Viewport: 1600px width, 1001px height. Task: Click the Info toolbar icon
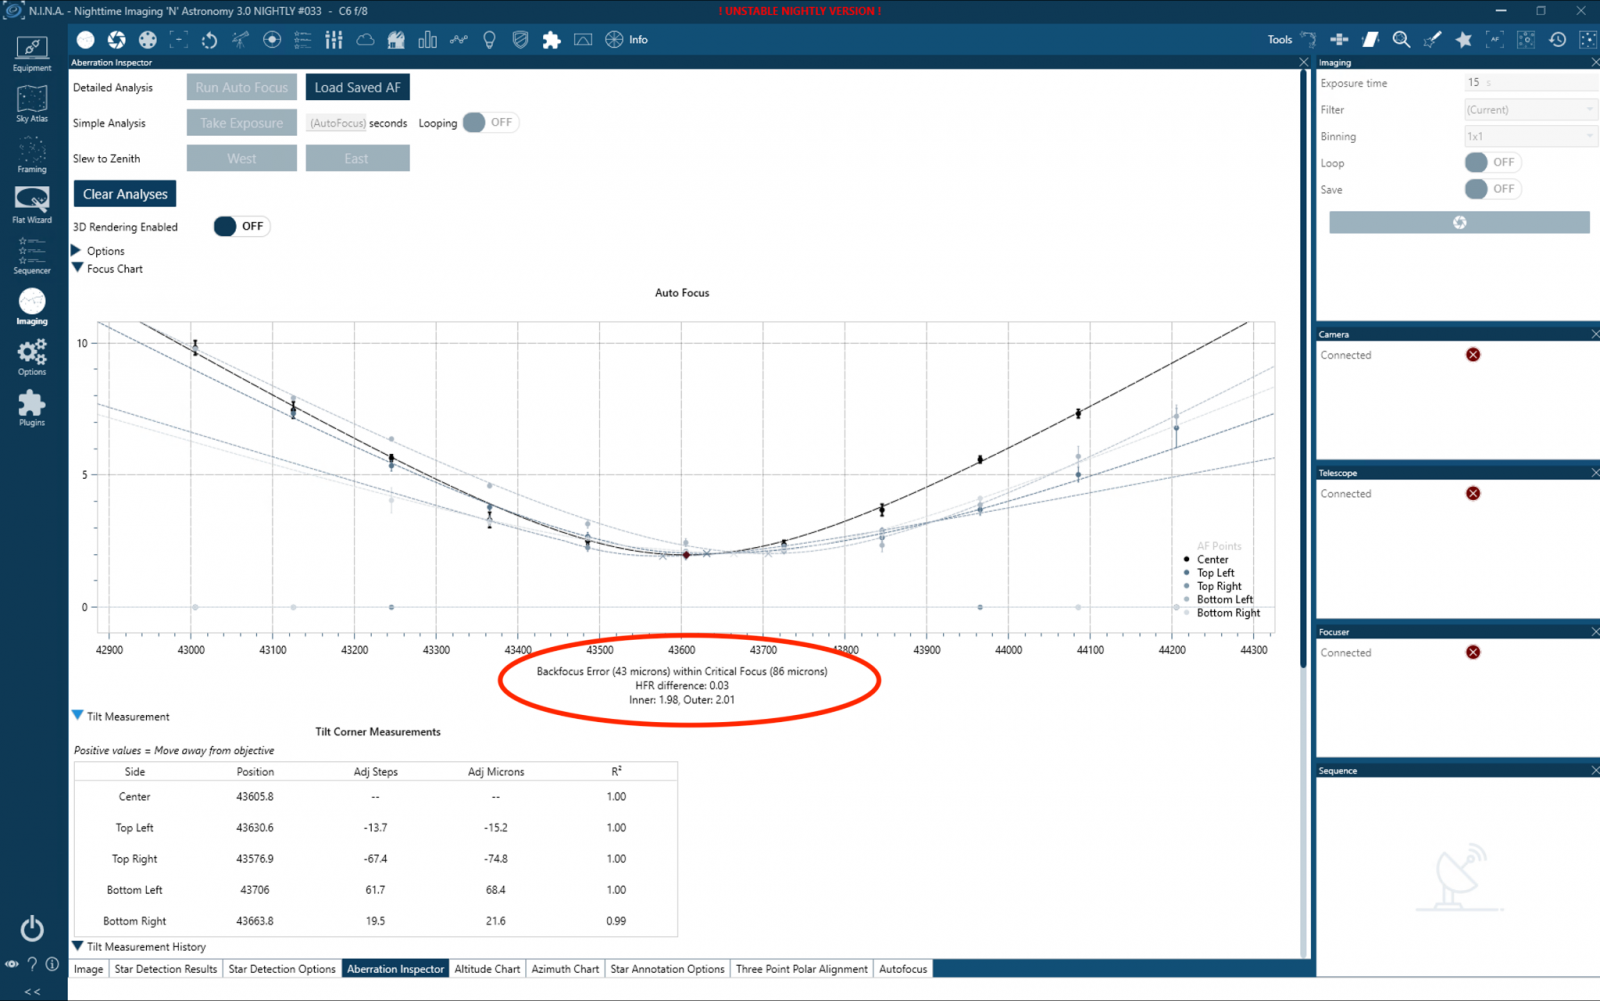pyautogui.click(x=626, y=40)
